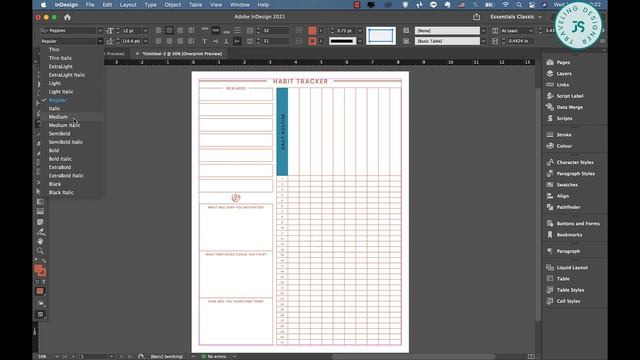
Task: Select the Hand tool
Action: pos(40,241)
